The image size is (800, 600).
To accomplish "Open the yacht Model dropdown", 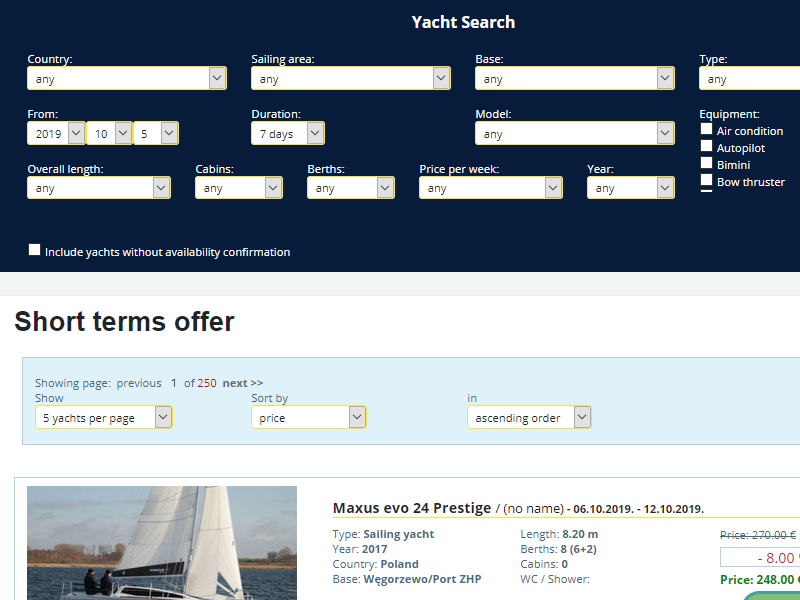I will (575, 133).
